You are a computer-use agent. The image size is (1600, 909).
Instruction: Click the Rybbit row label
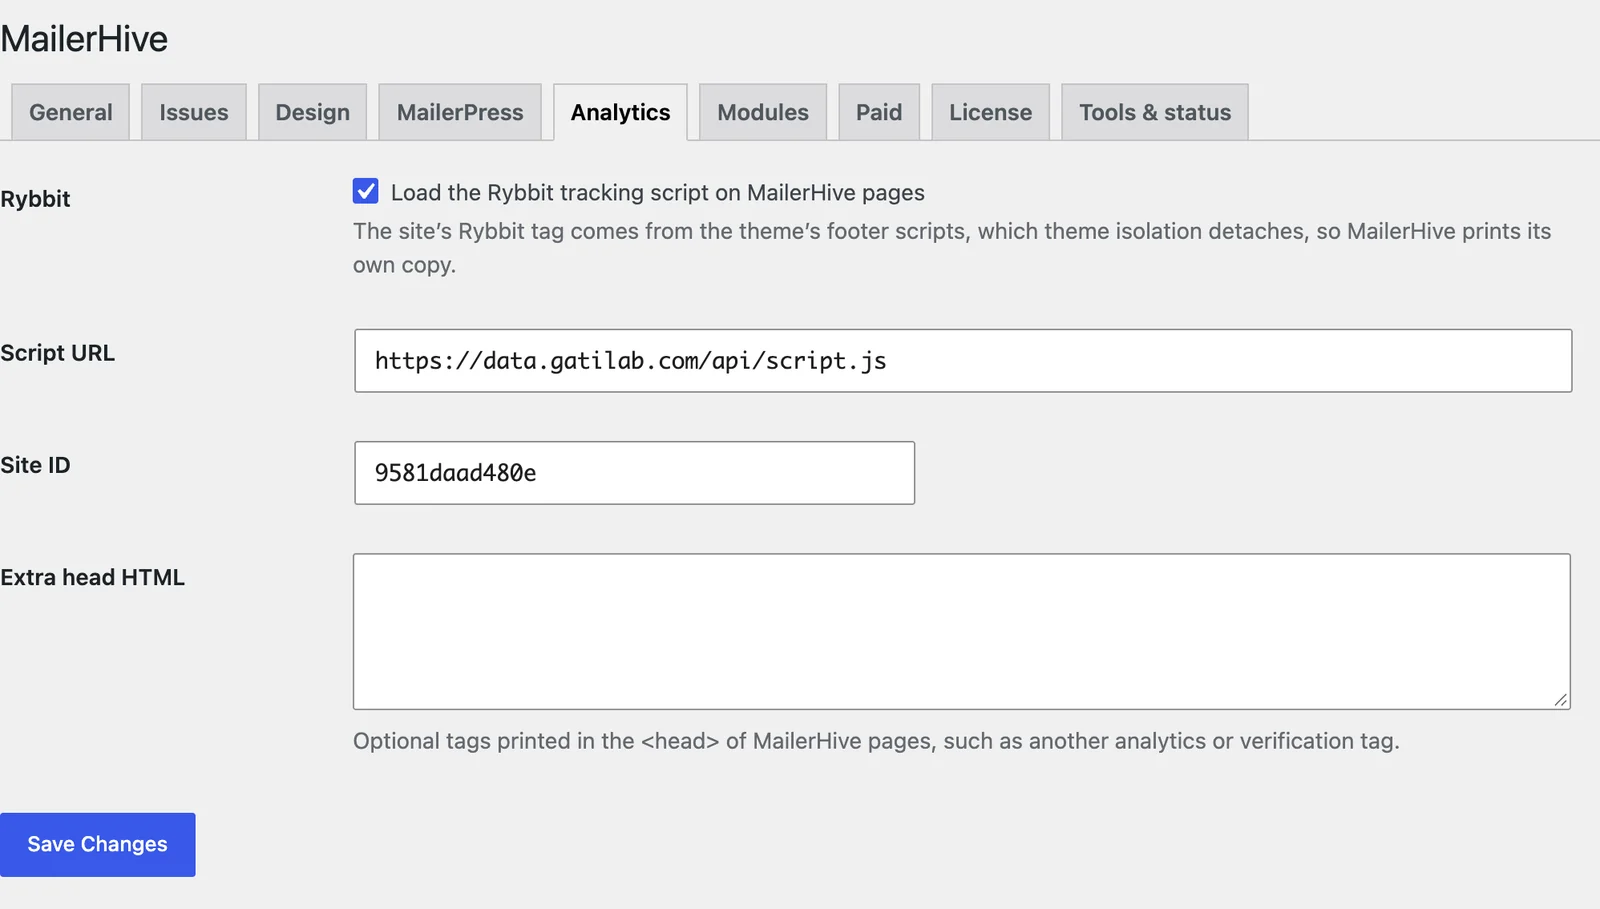(35, 199)
